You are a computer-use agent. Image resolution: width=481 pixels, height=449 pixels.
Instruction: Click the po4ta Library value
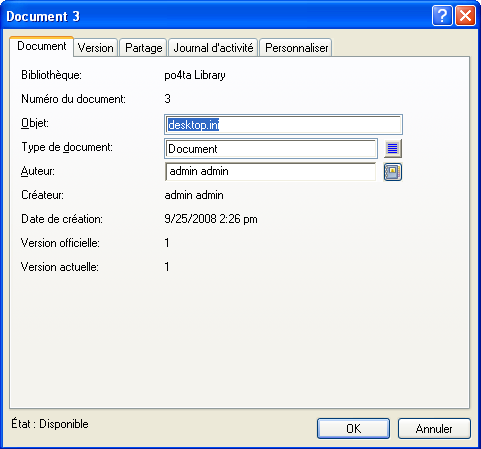195,75
